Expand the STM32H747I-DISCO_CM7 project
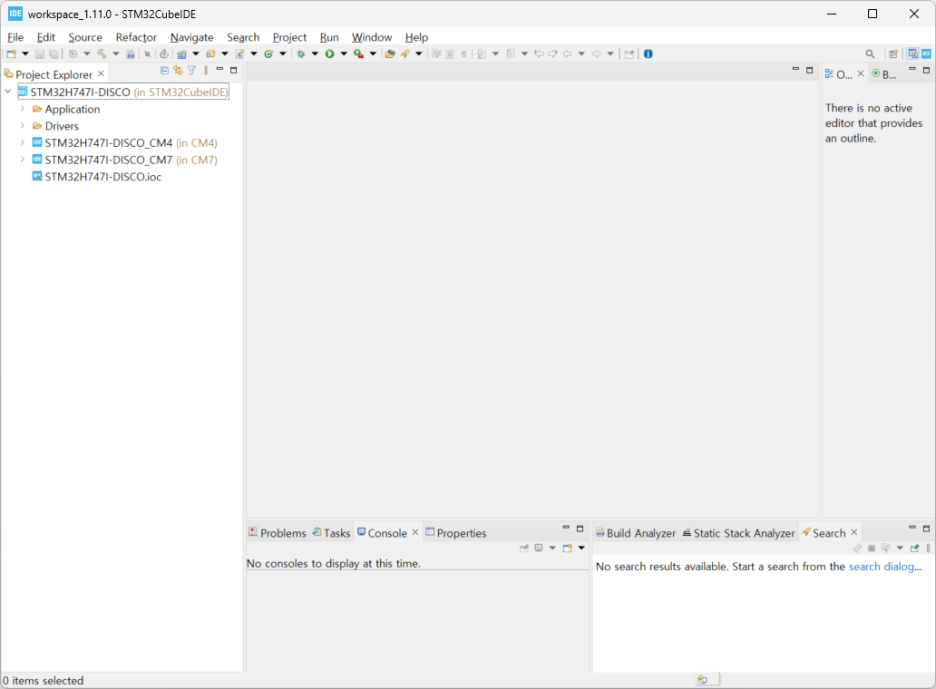 click(x=22, y=159)
